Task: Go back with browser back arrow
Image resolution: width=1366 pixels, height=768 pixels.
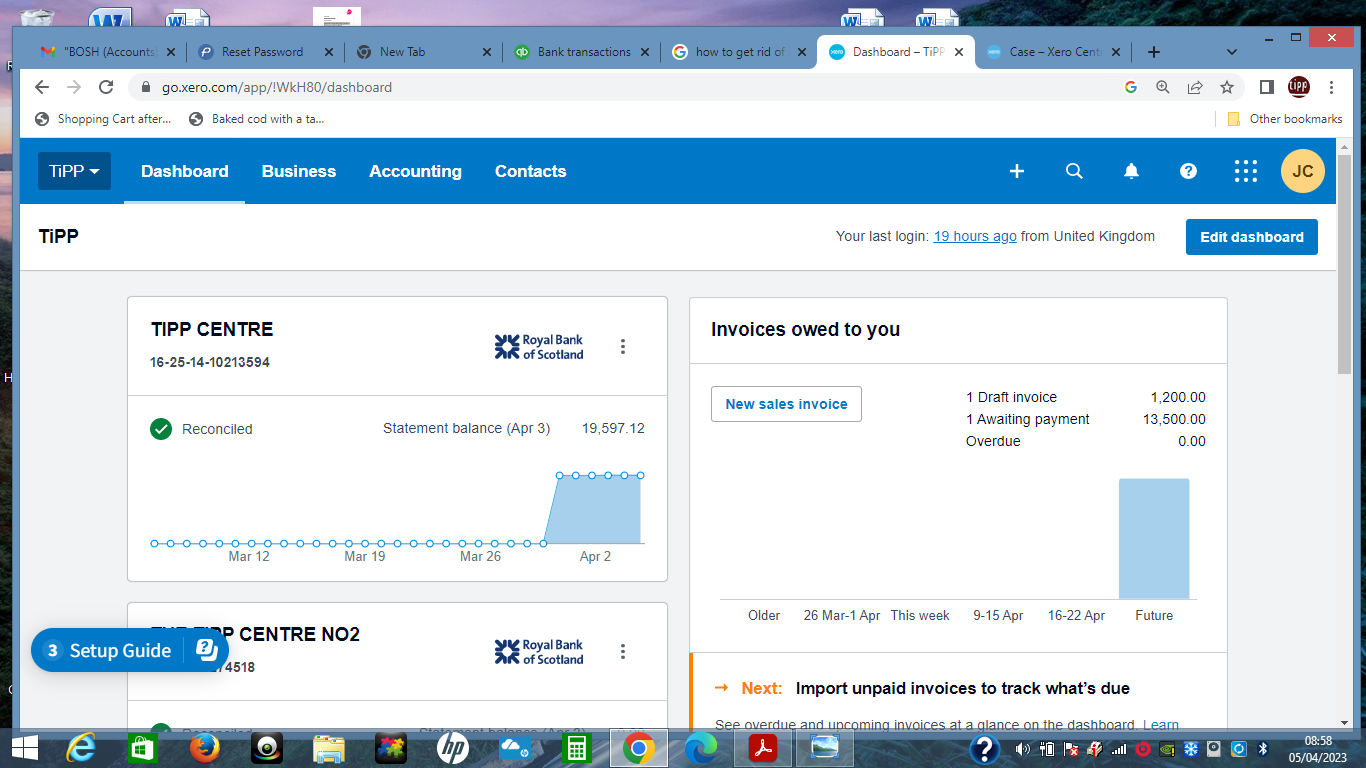Action: (42, 87)
